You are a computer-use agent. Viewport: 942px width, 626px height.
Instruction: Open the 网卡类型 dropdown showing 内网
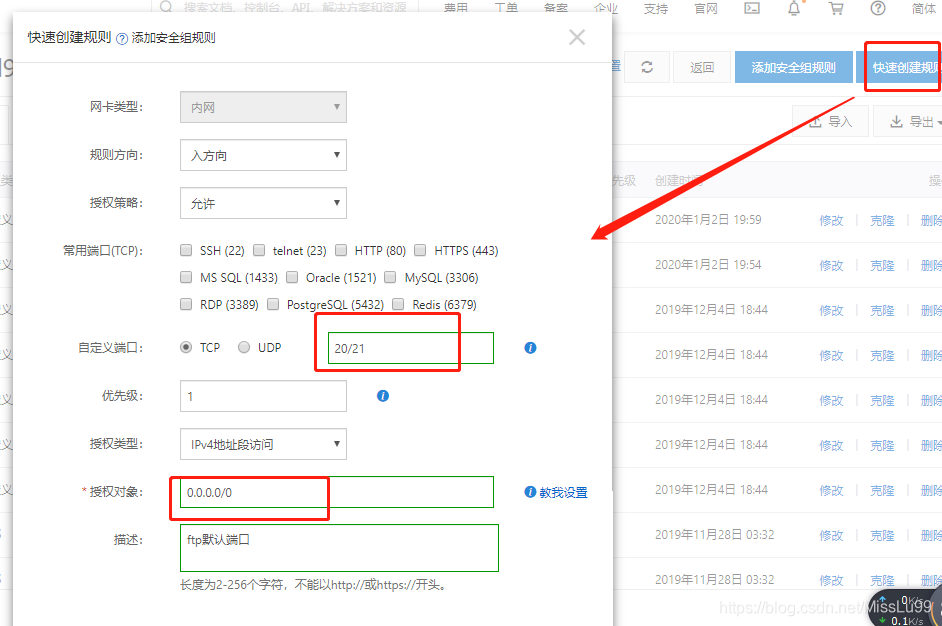click(x=263, y=107)
